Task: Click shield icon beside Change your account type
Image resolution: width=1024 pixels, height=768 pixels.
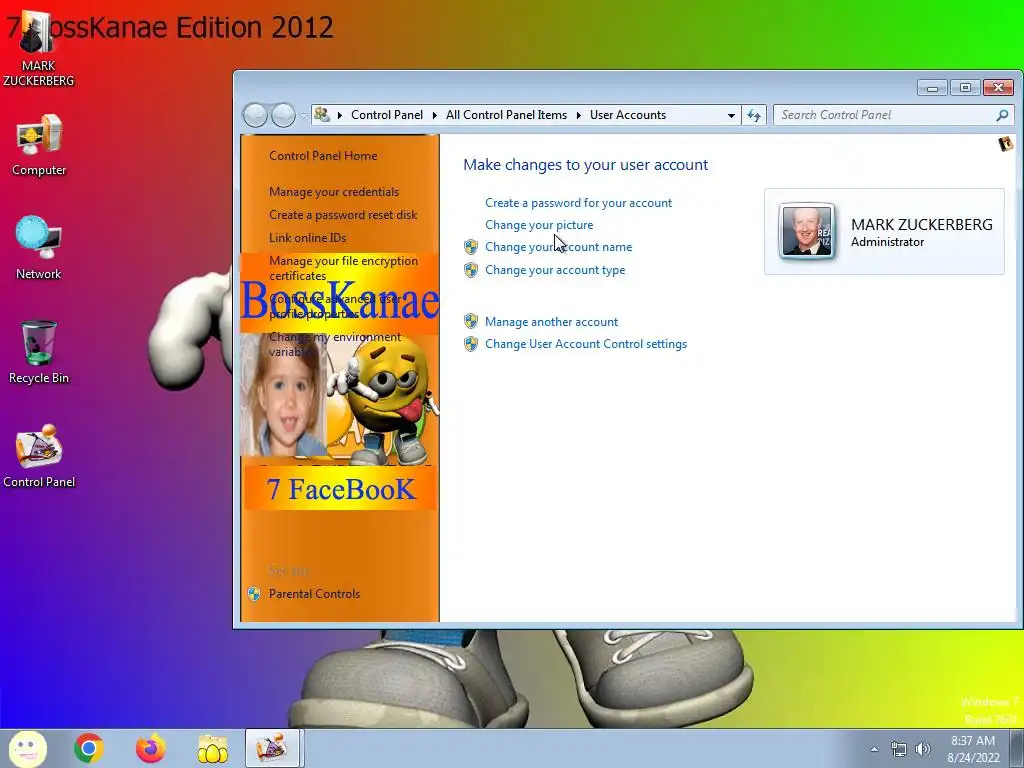Action: point(471,270)
